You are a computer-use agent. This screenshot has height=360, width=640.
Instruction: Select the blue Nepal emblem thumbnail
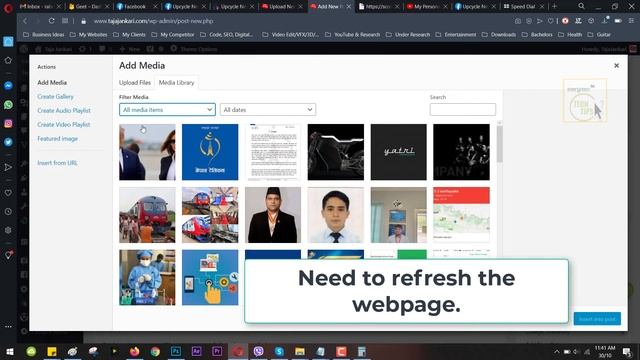point(210,152)
